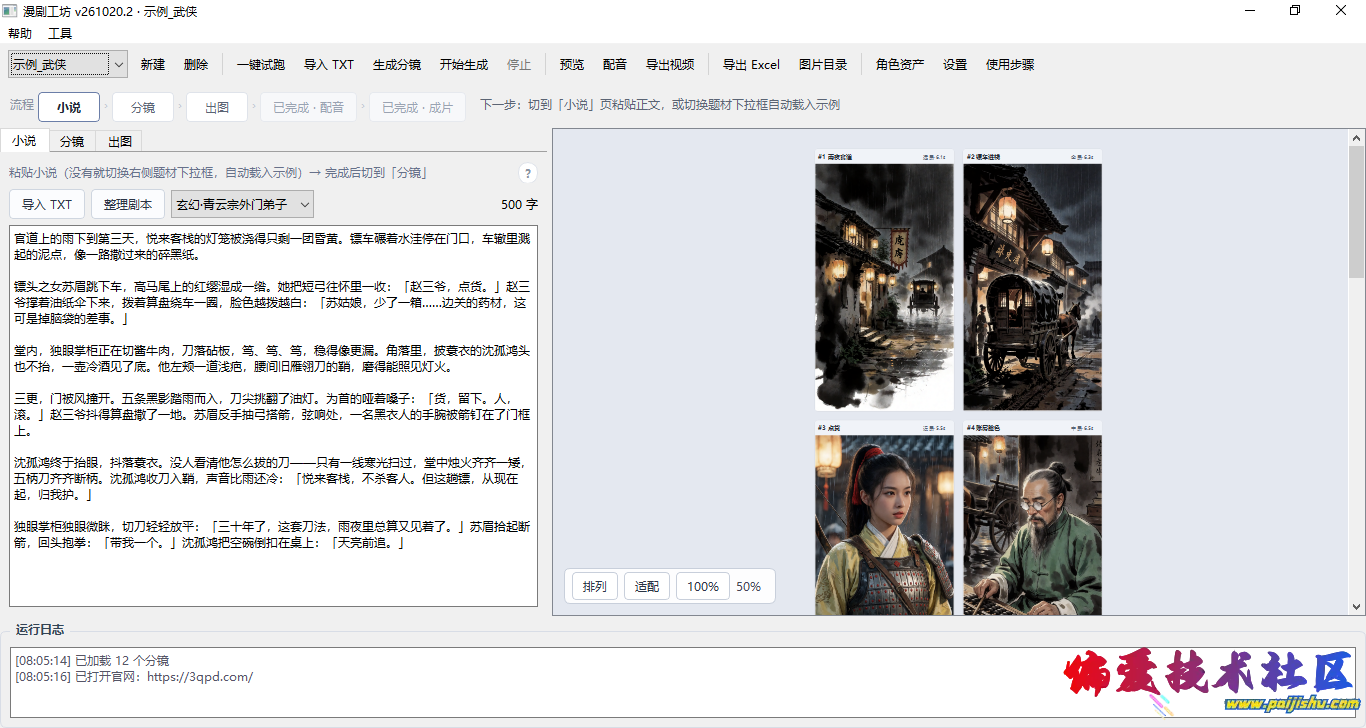The height and width of the screenshot is (728, 1366).
Task: Open 图片目录 from the toolbar
Action: tap(823, 65)
